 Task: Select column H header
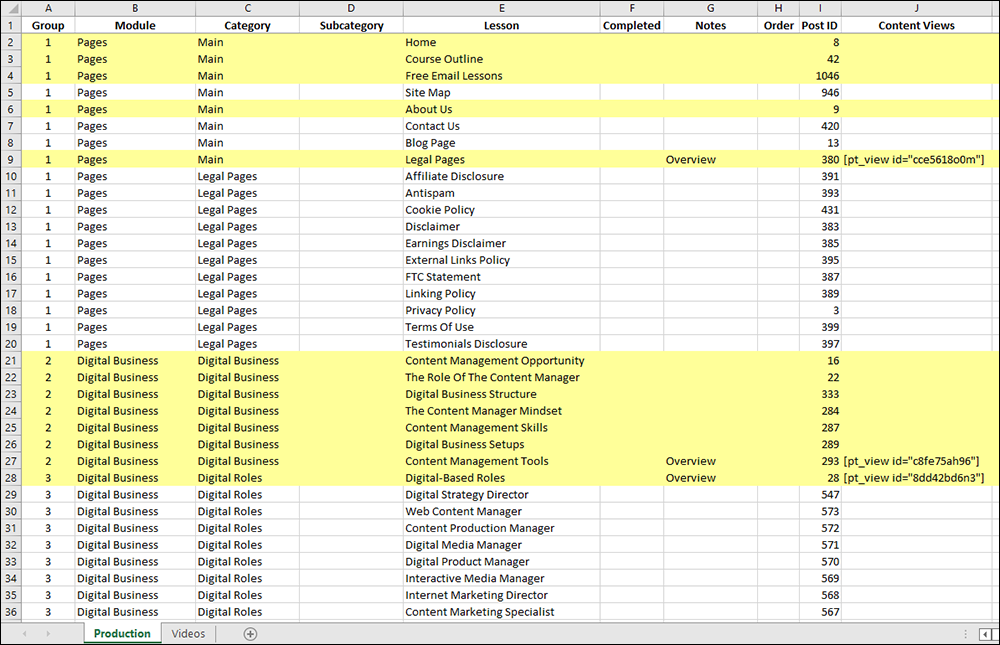778,8
